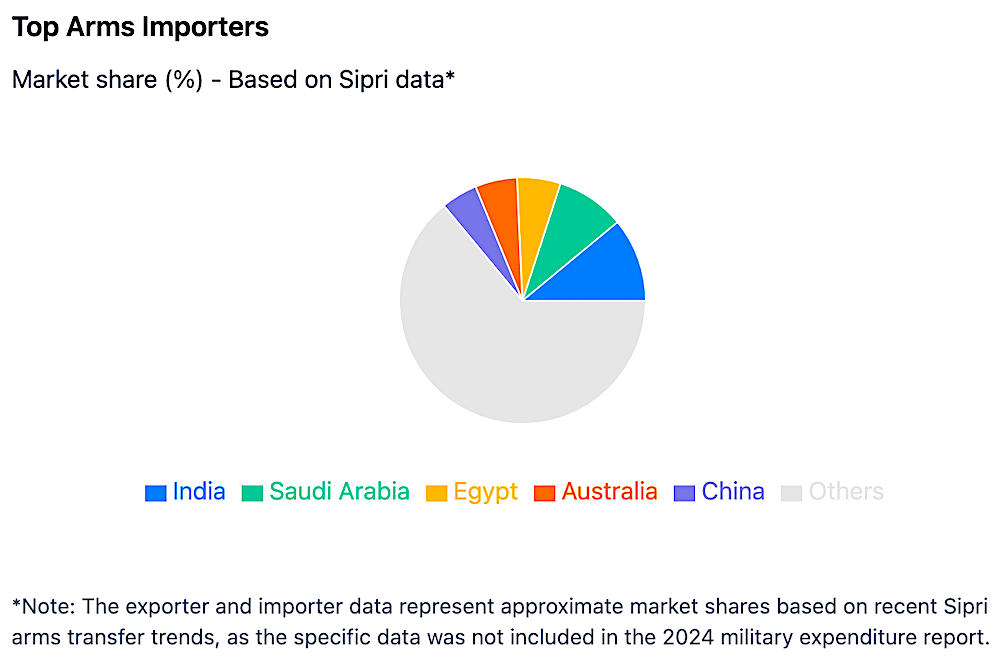Image resolution: width=1000 pixels, height=660 pixels.
Task: Toggle the Saudi Arabia legend label
Action: (x=339, y=492)
